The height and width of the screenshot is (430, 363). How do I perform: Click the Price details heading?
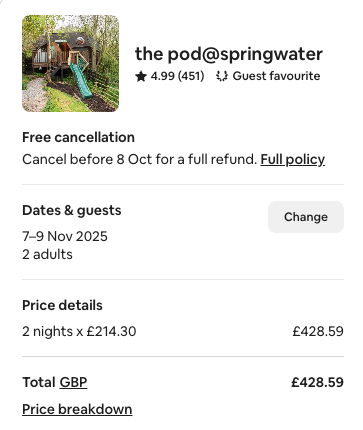point(62,305)
